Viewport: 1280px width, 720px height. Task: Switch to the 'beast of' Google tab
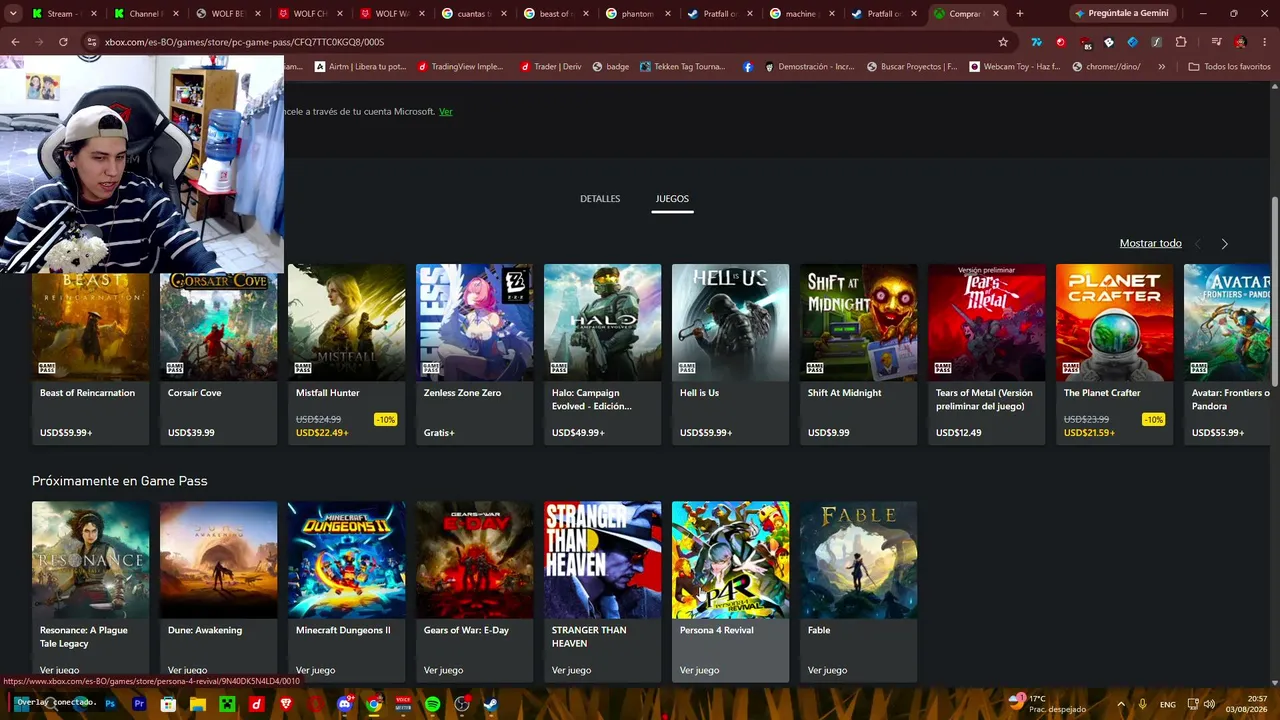pos(558,14)
